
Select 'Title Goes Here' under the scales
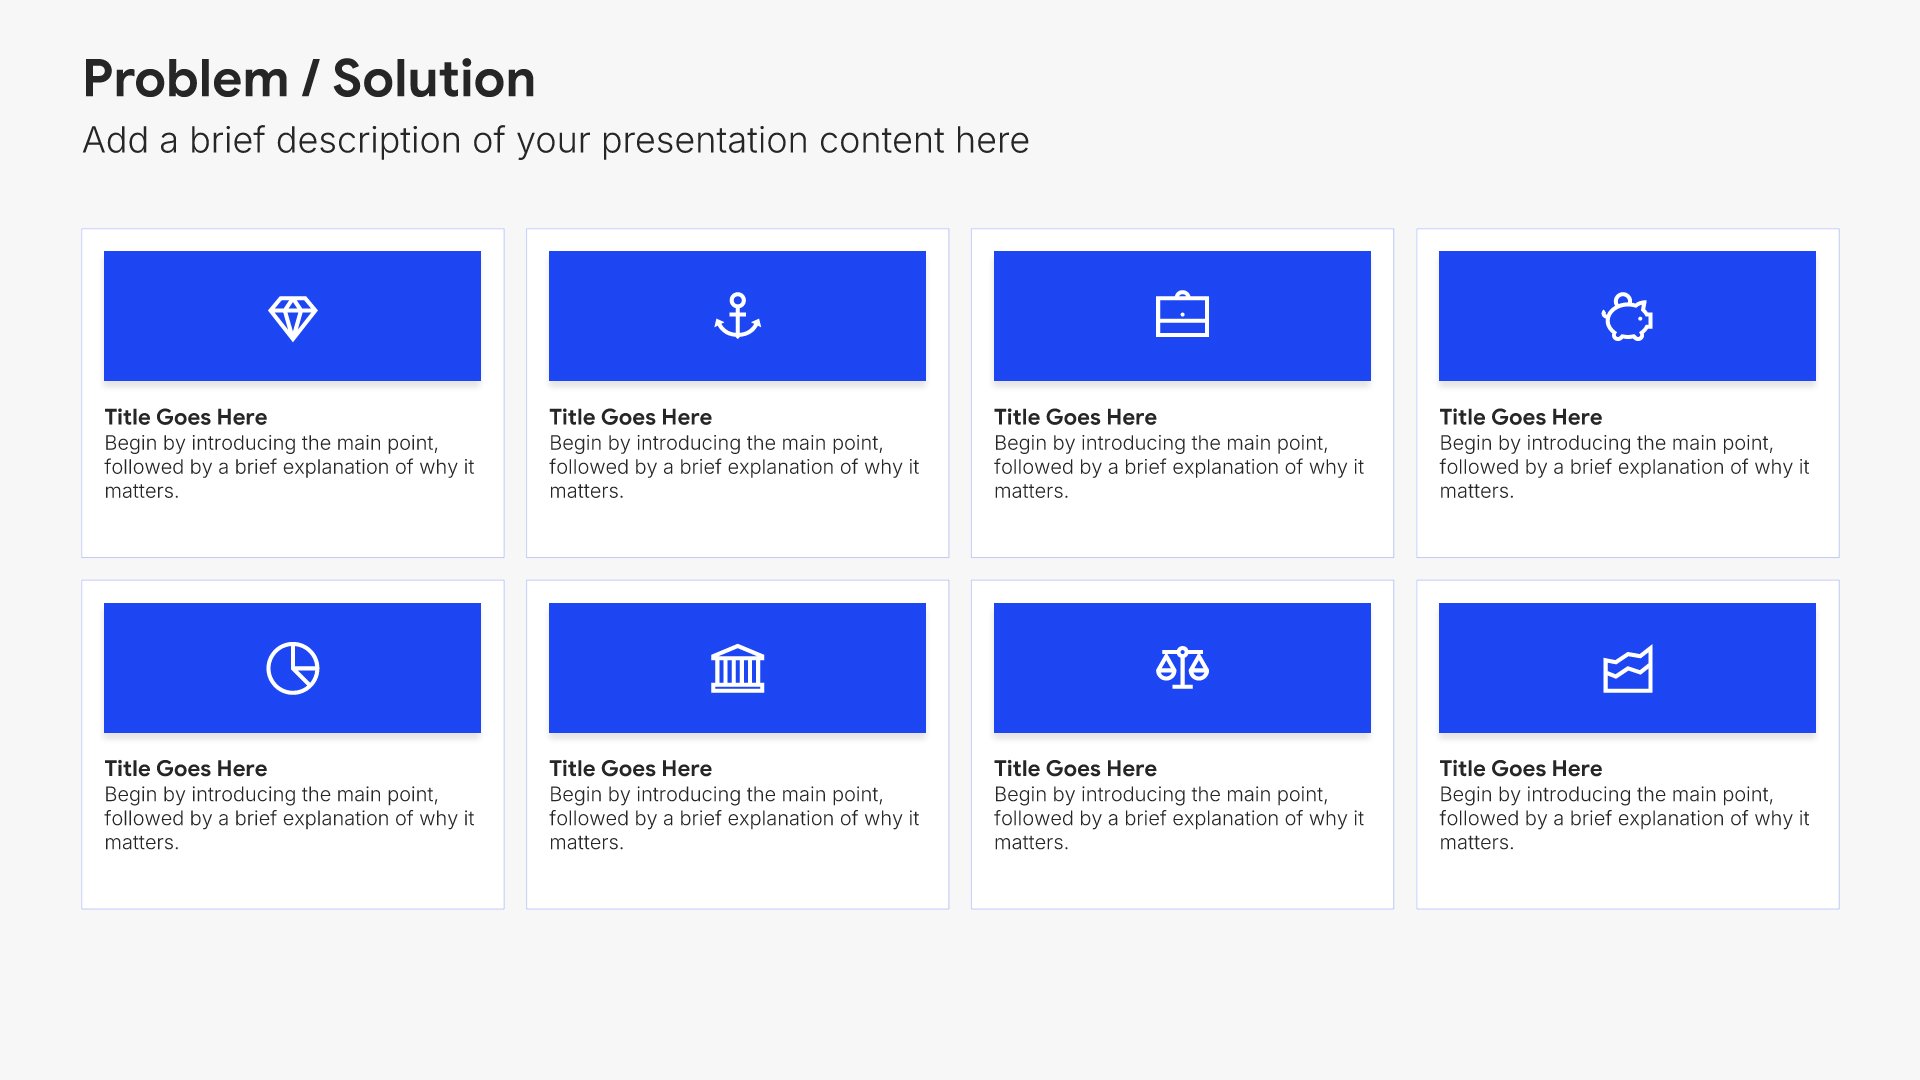(1075, 768)
